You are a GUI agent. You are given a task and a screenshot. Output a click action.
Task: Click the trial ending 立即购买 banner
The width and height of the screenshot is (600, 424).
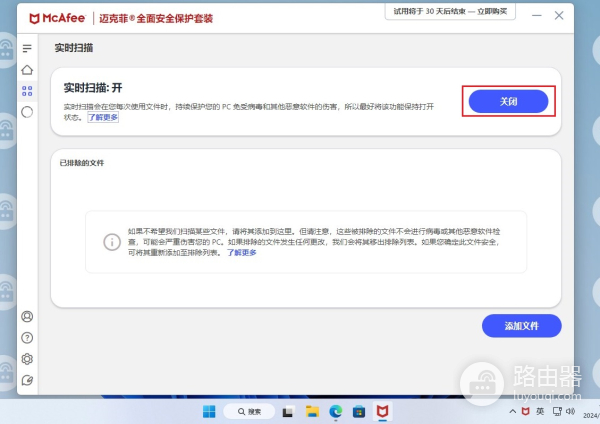450,11
